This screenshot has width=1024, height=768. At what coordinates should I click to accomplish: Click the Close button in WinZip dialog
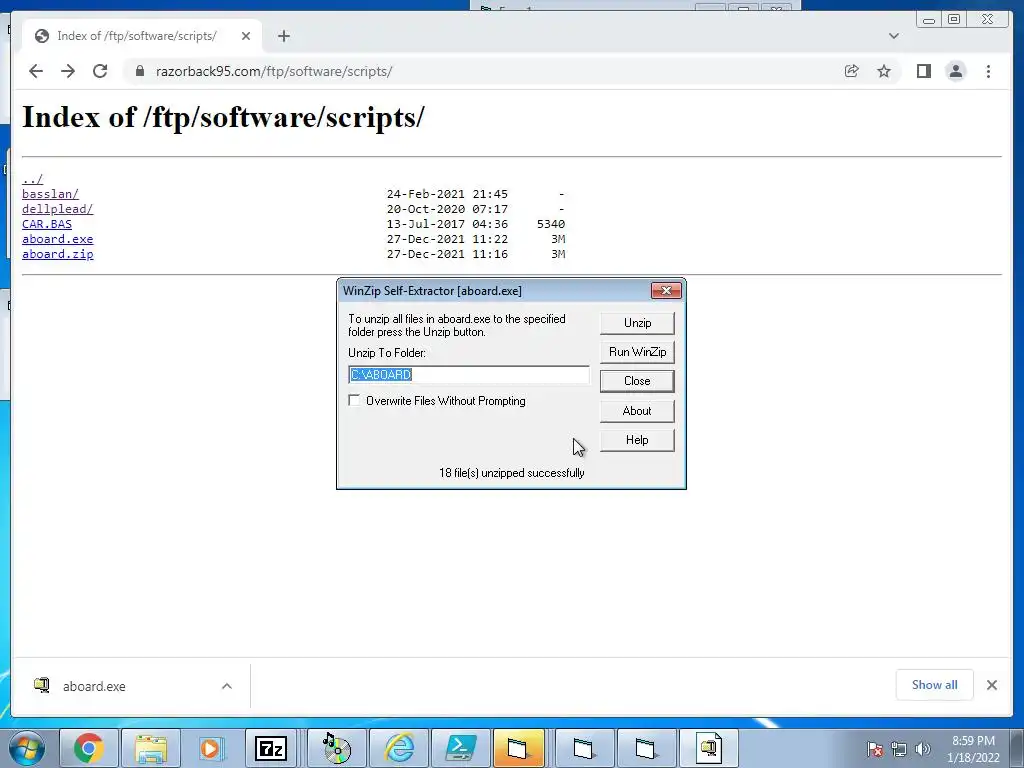pos(637,381)
